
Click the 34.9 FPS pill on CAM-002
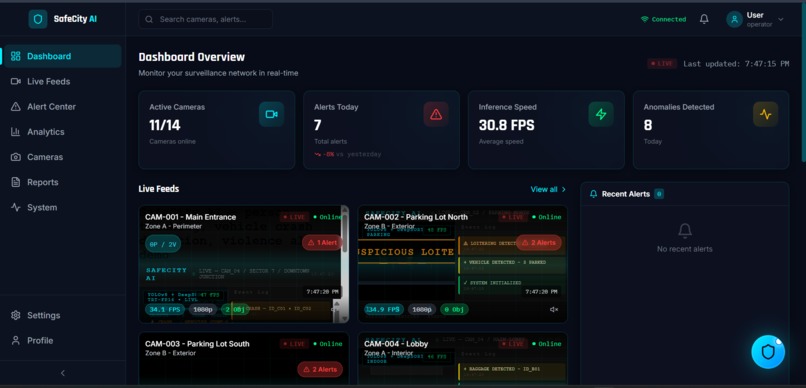point(384,309)
